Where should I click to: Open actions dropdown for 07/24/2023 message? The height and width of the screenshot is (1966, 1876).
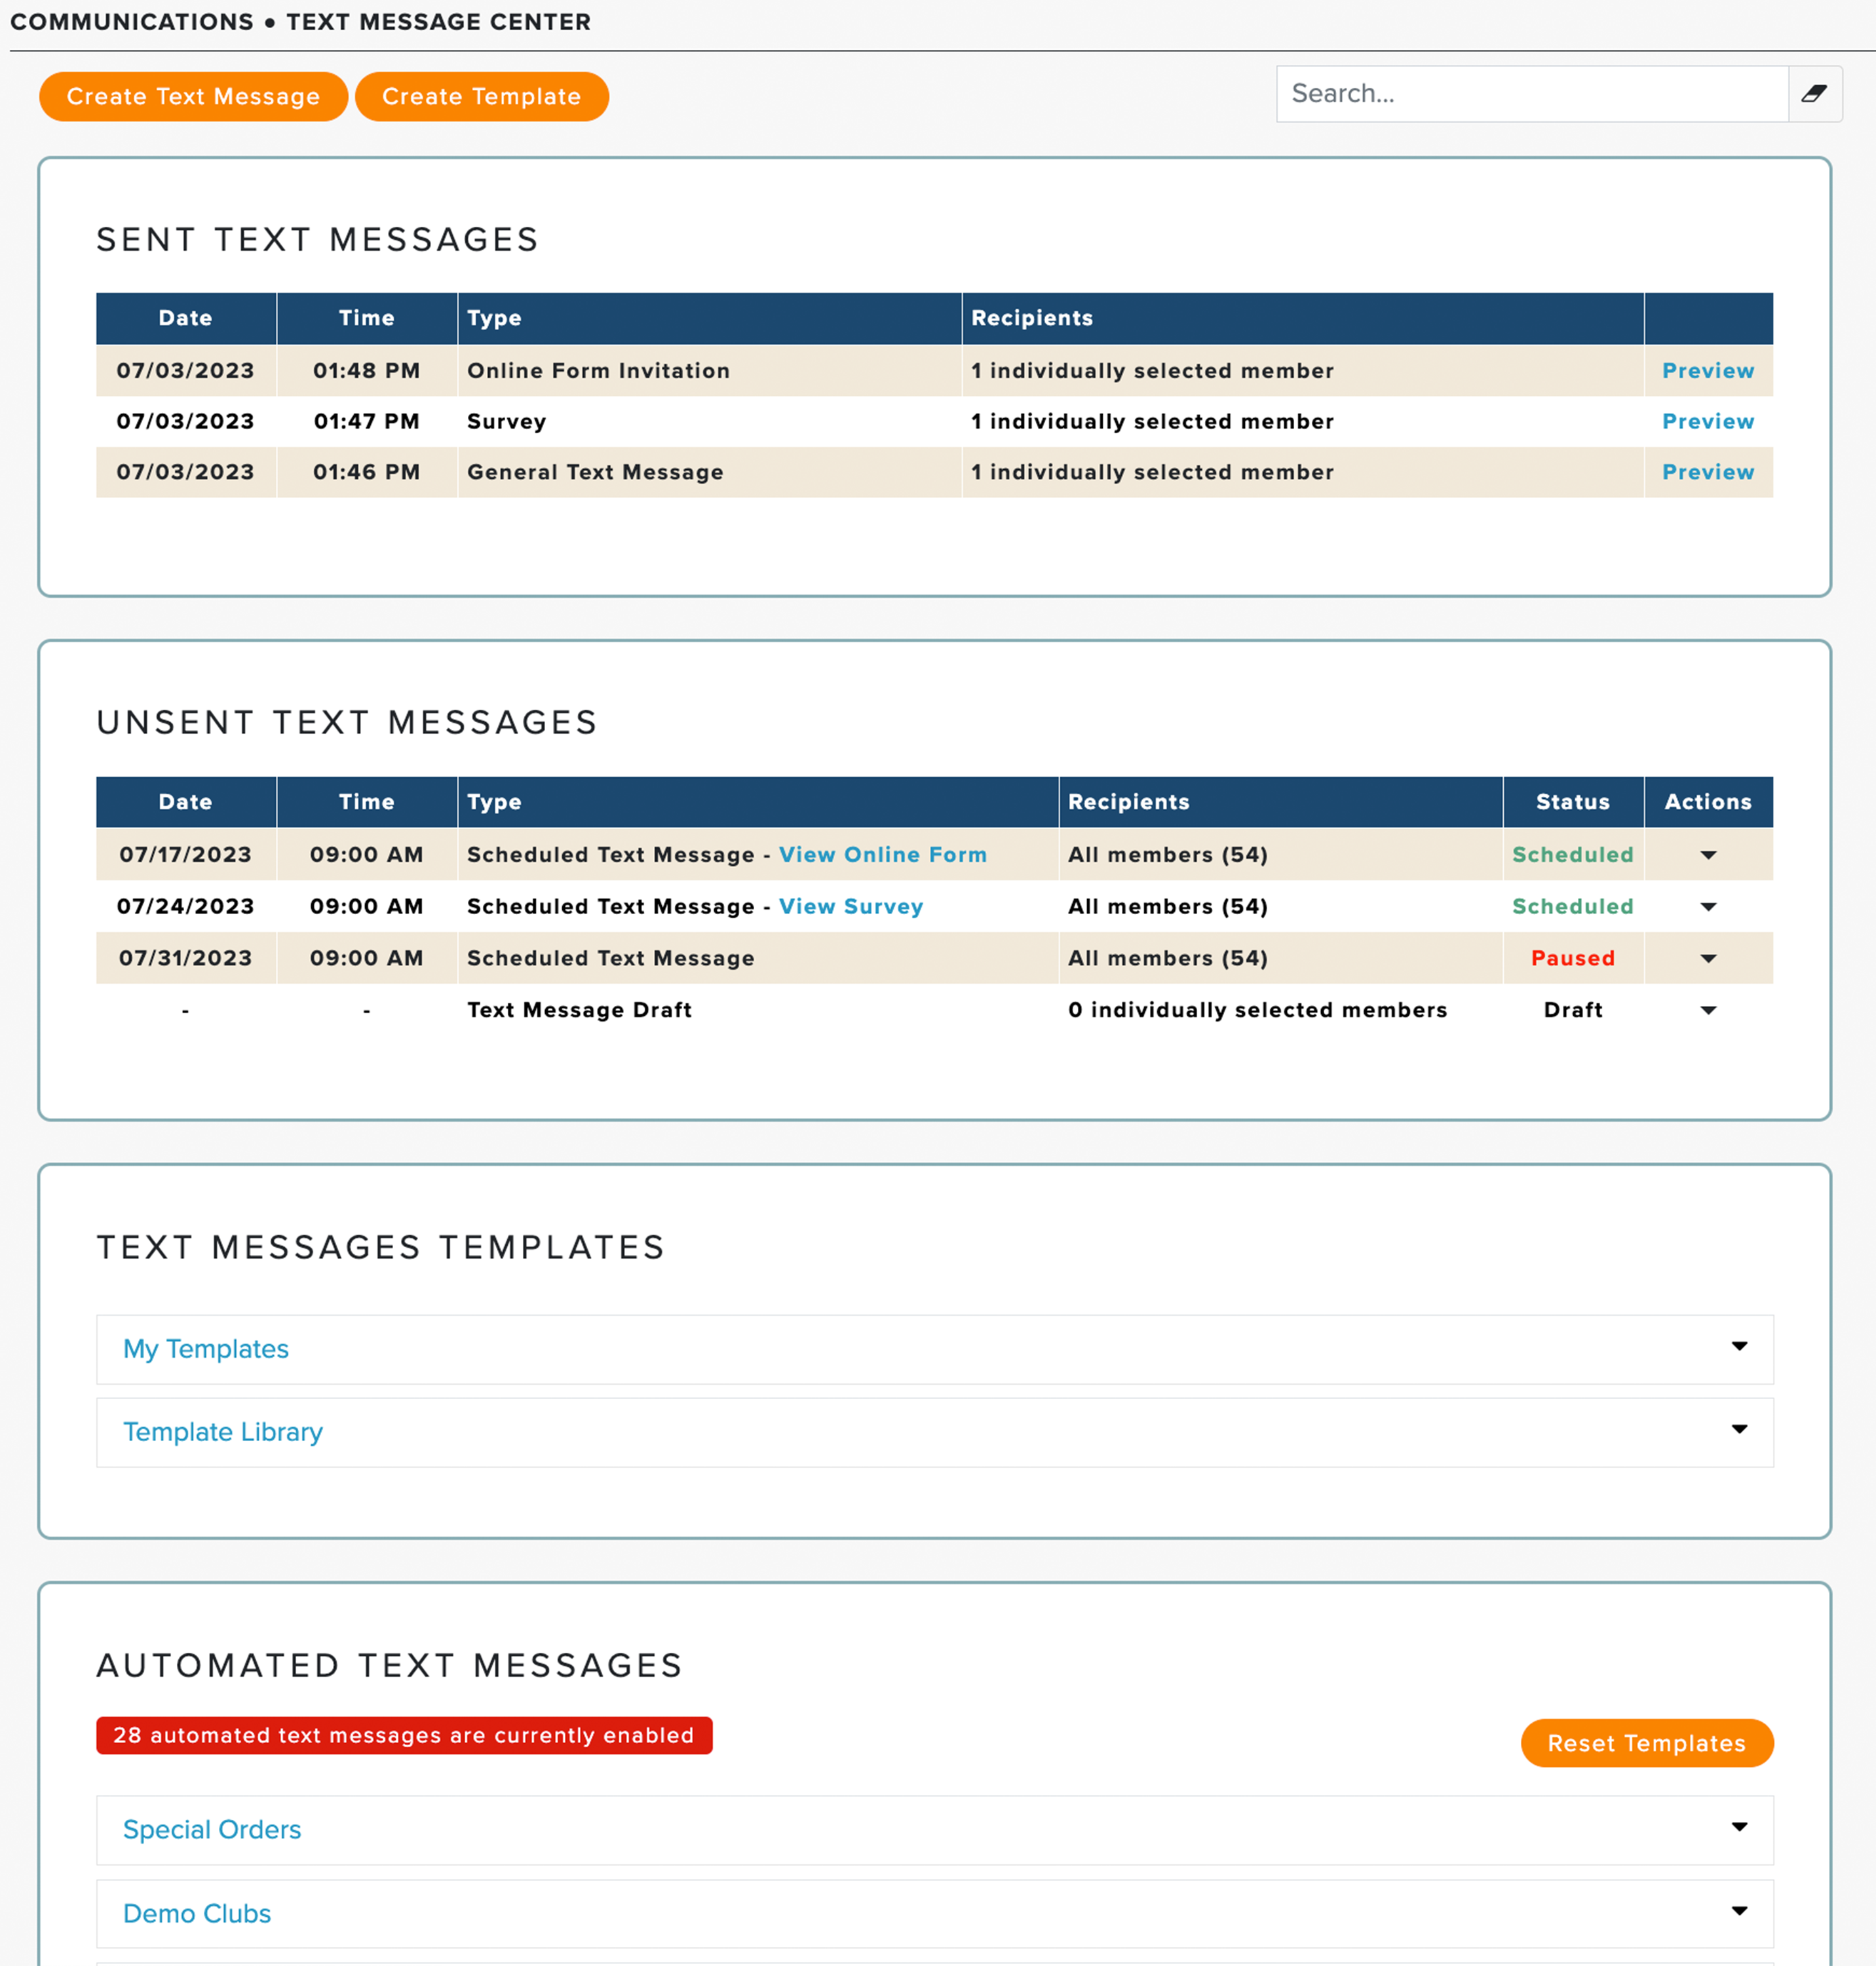coord(1708,907)
